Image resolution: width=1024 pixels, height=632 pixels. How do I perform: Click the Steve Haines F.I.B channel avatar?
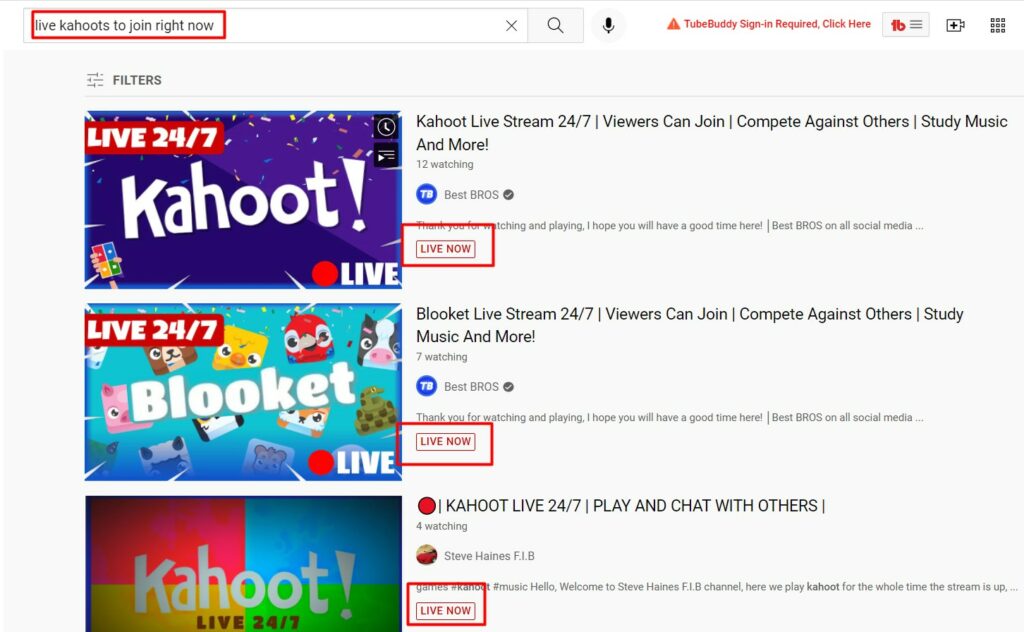pos(426,556)
